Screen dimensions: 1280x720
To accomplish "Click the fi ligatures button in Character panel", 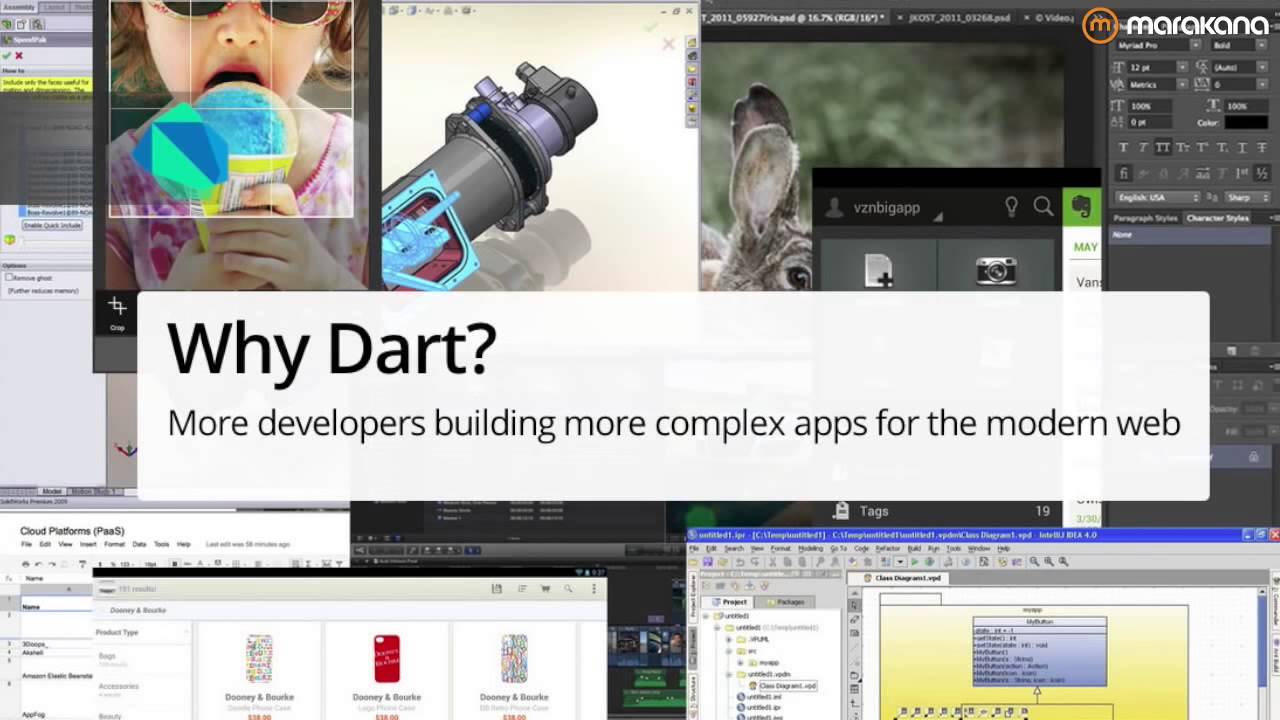I will coord(1123,174).
